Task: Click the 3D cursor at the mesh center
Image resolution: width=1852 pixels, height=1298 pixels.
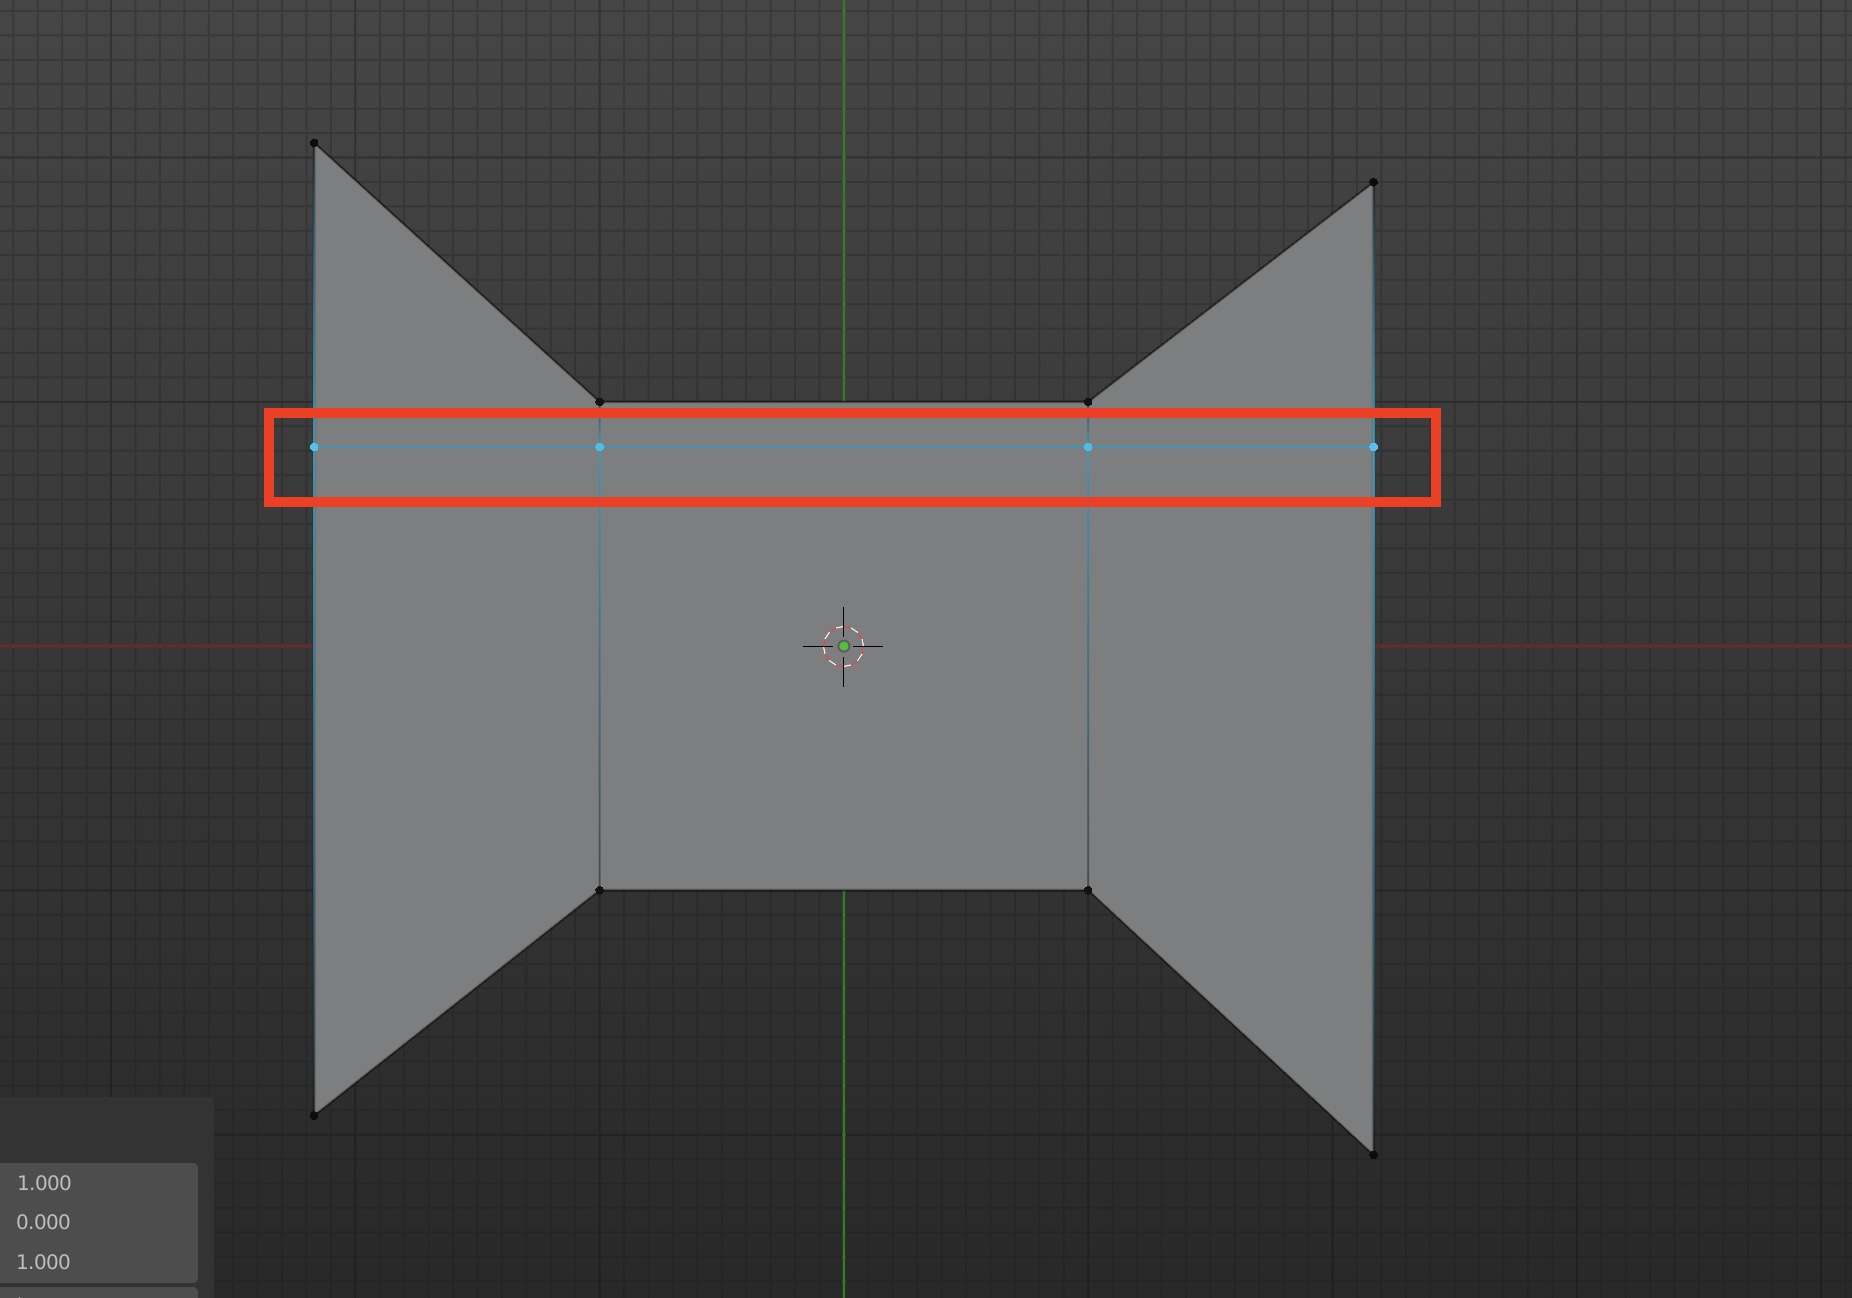Action: click(843, 646)
